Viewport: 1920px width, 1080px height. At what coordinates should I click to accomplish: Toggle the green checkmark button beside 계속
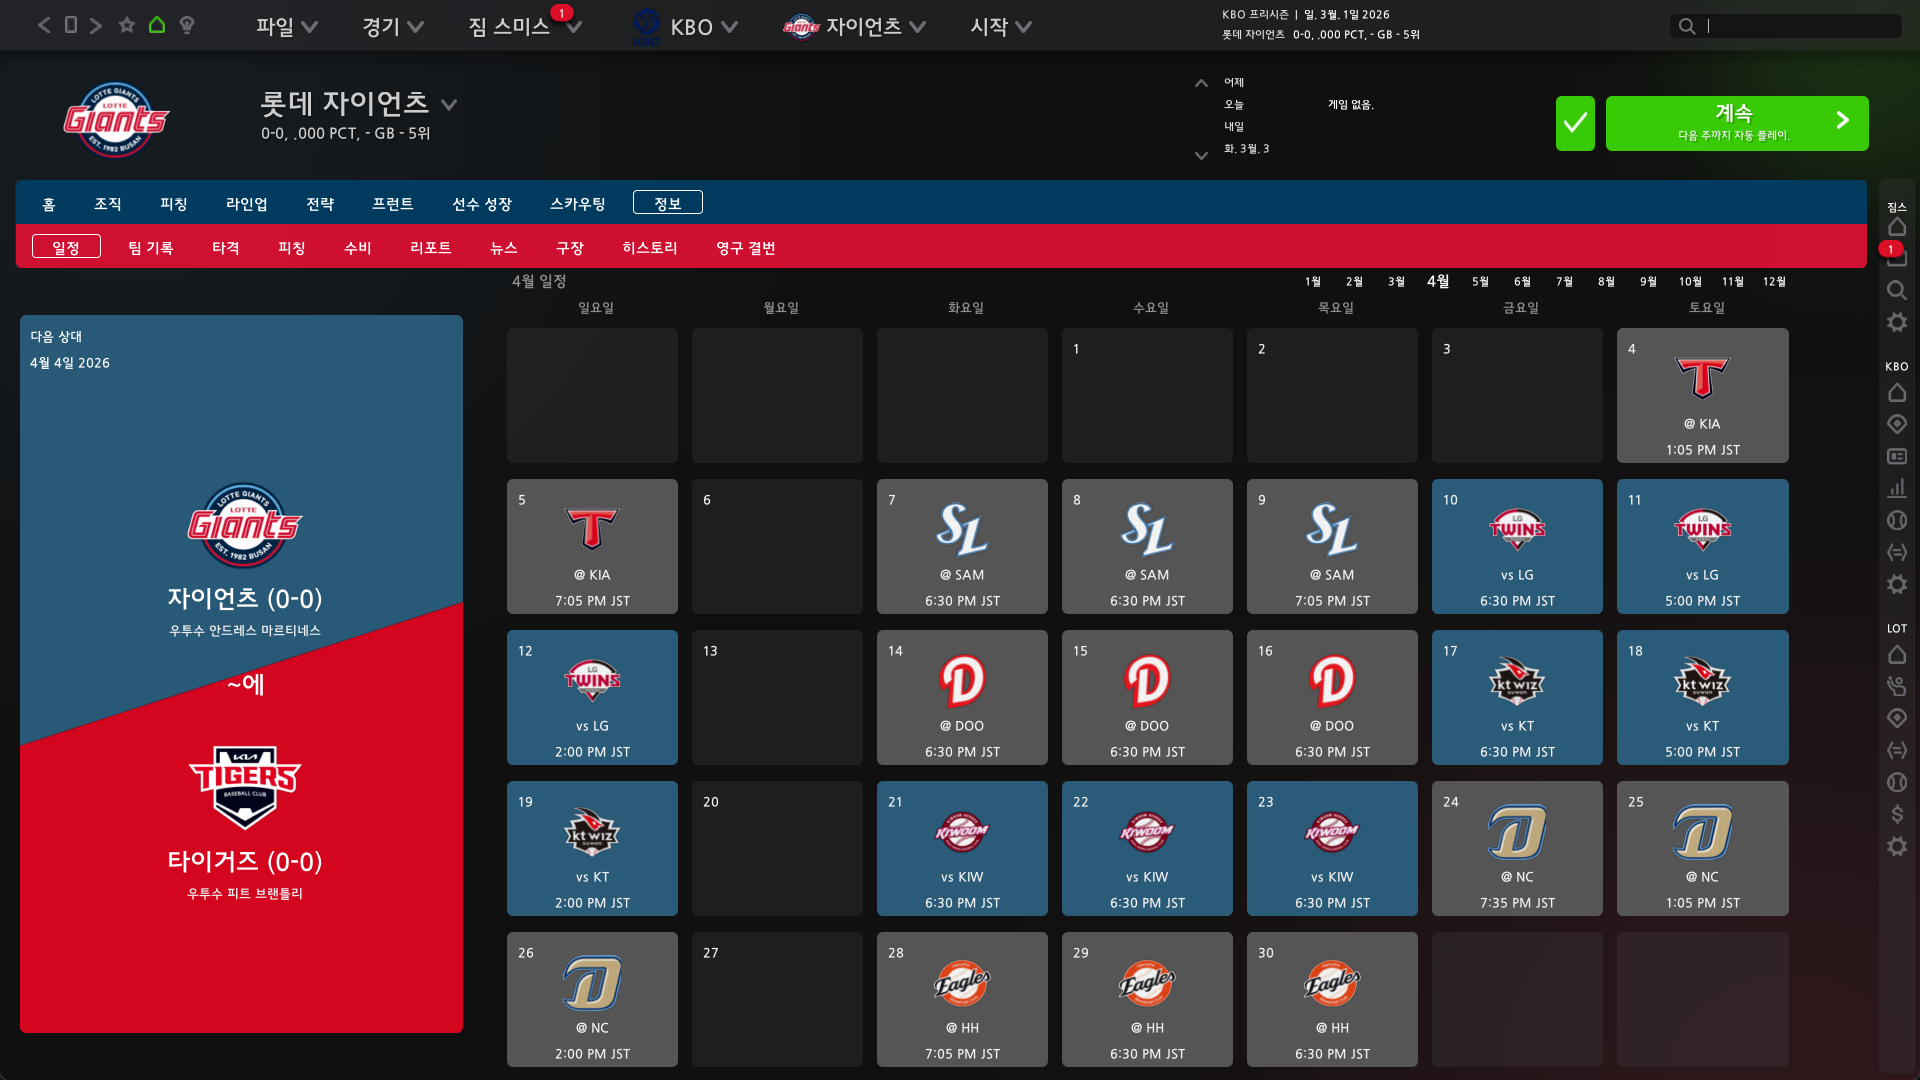click(x=1575, y=123)
